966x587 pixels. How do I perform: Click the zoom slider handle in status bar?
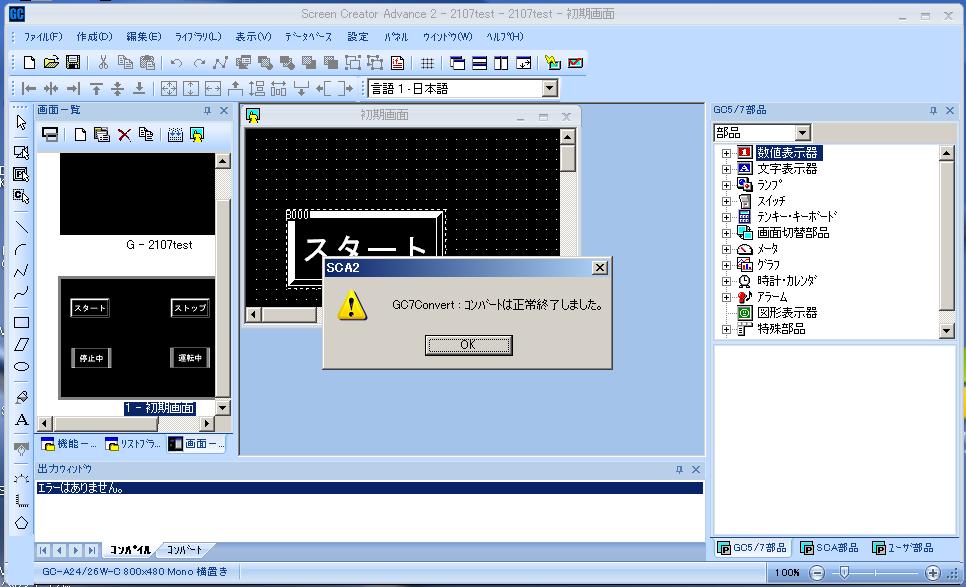(x=844, y=573)
